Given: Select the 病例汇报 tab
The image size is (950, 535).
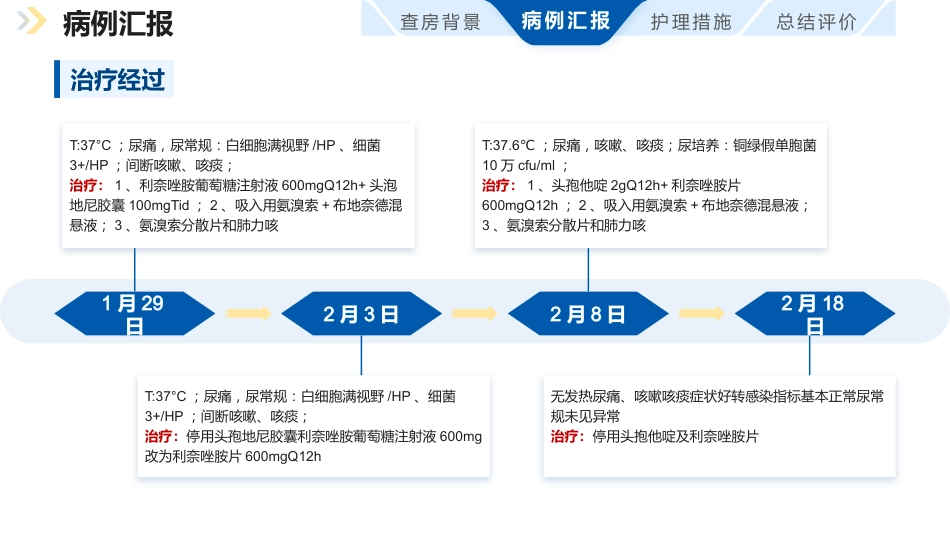Looking at the screenshot, I should click(x=565, y=21).
